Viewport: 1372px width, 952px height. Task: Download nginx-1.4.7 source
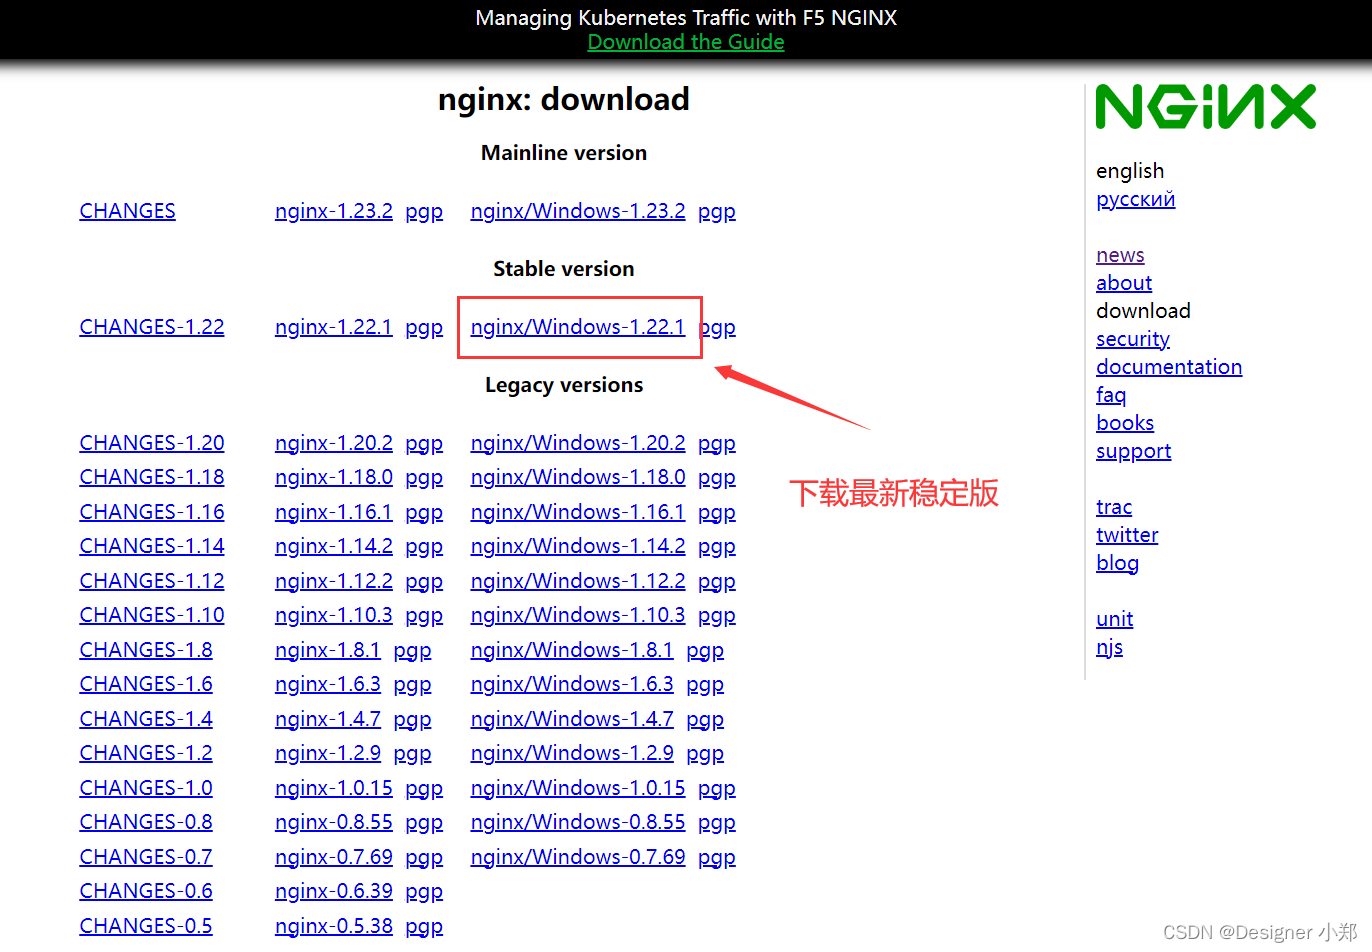328,719
